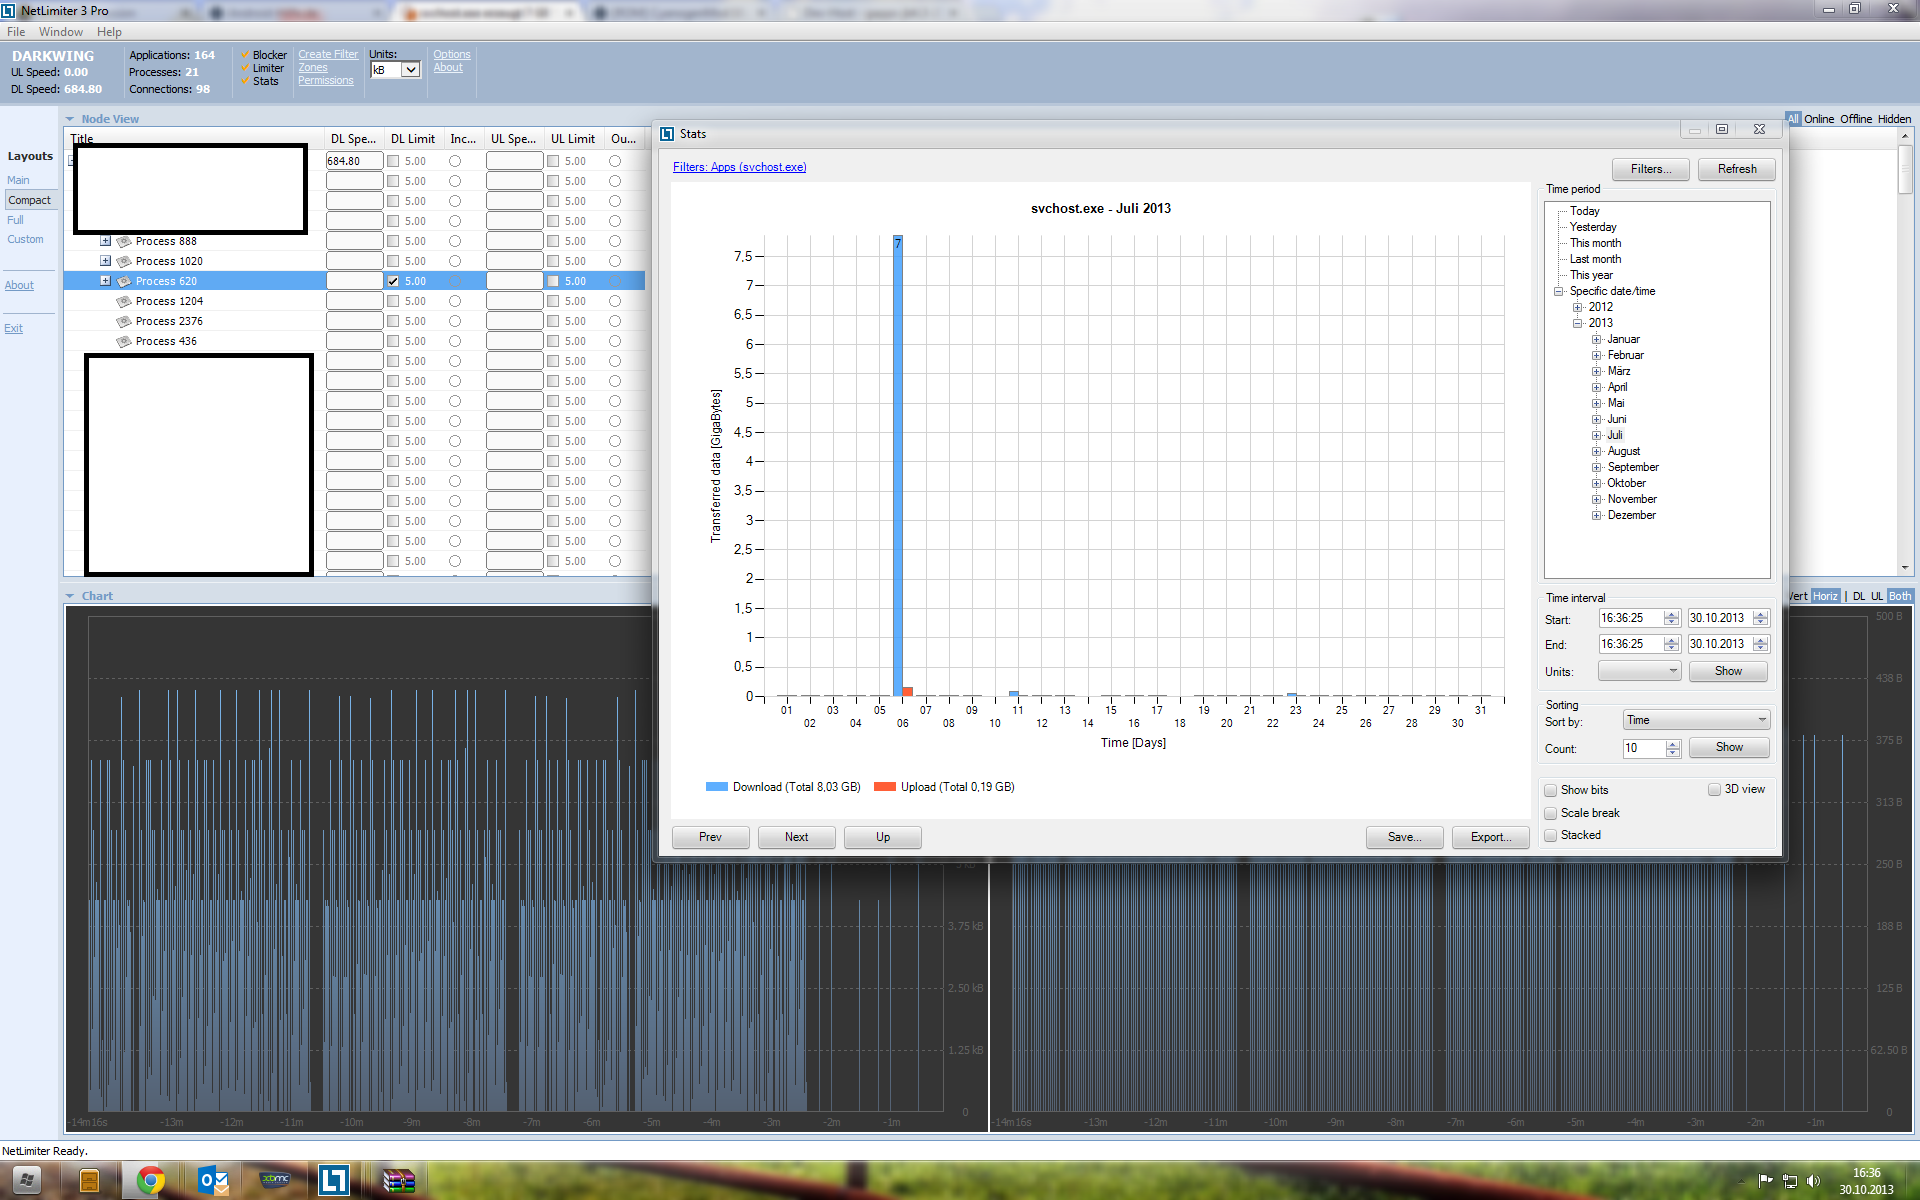Click the Create Filter link
The image size is (1920, 1200).
[x=327, y=55]
